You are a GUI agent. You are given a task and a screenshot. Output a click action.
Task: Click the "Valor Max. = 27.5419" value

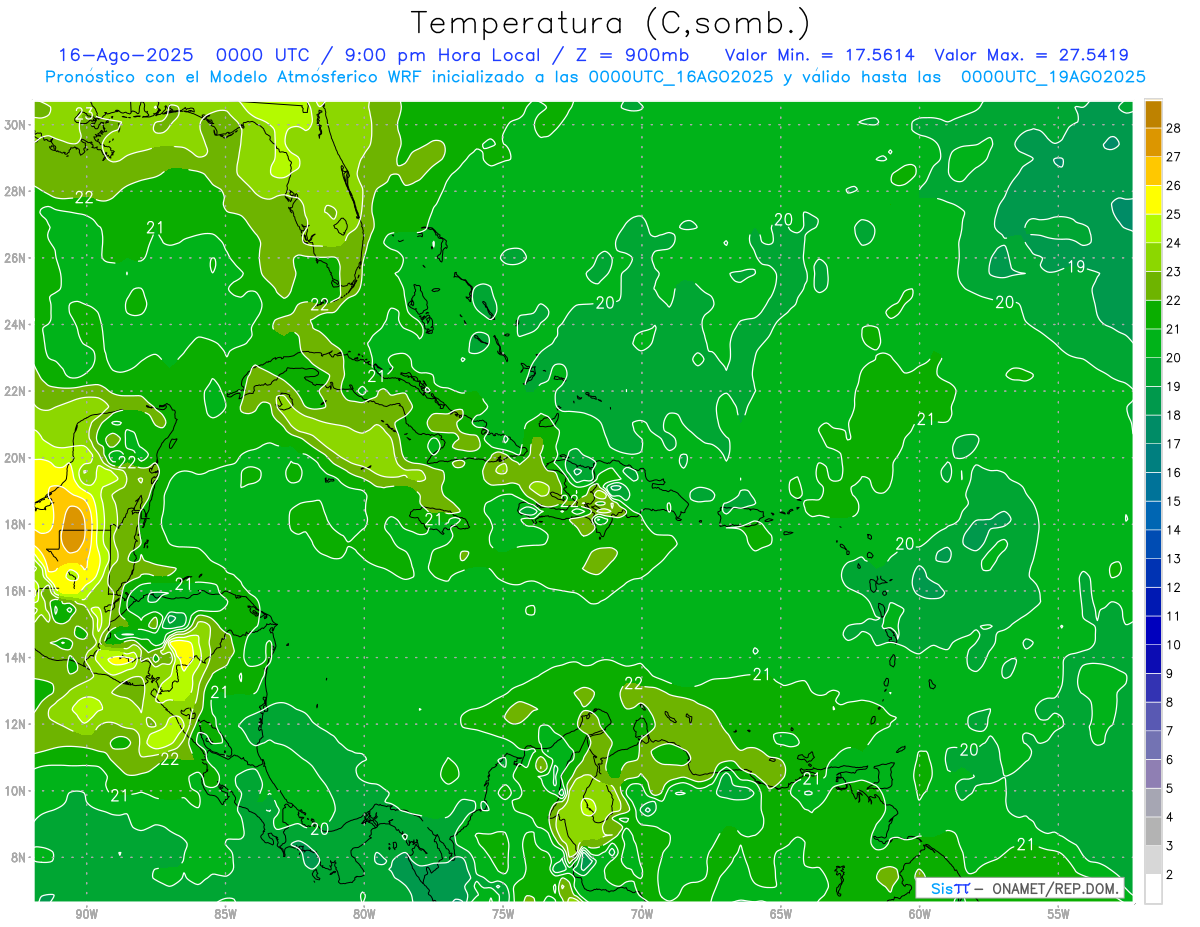tap(1031, 55)
